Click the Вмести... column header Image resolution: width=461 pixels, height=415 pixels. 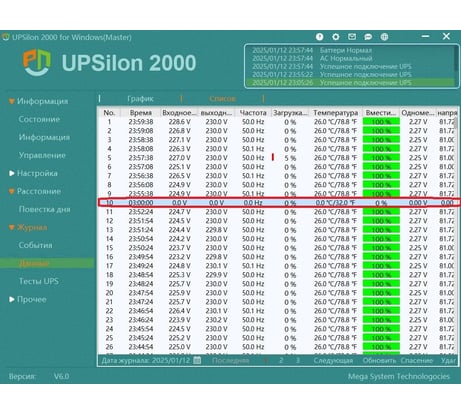(x=381, y=113)
